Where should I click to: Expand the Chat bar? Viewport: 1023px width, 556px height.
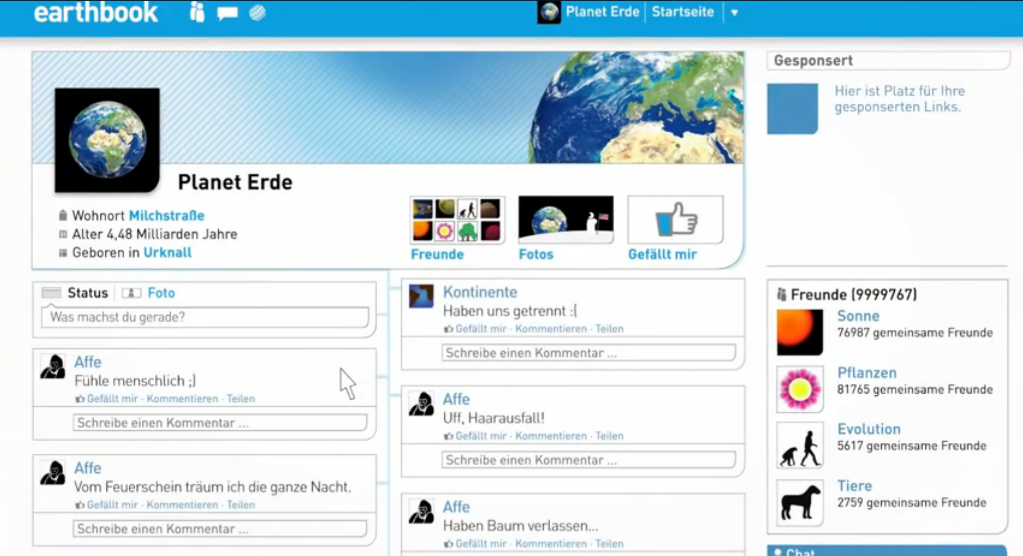(887, 551)
